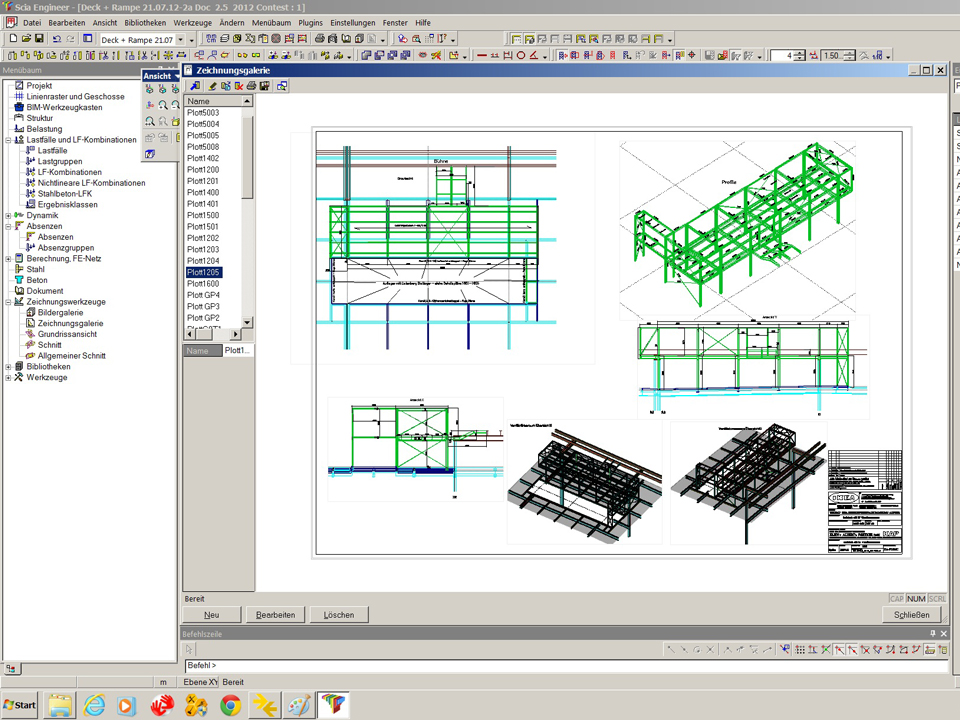Open the folder icon in main toolbar
This screenshot has height=720, width=960.
point(26,39)
